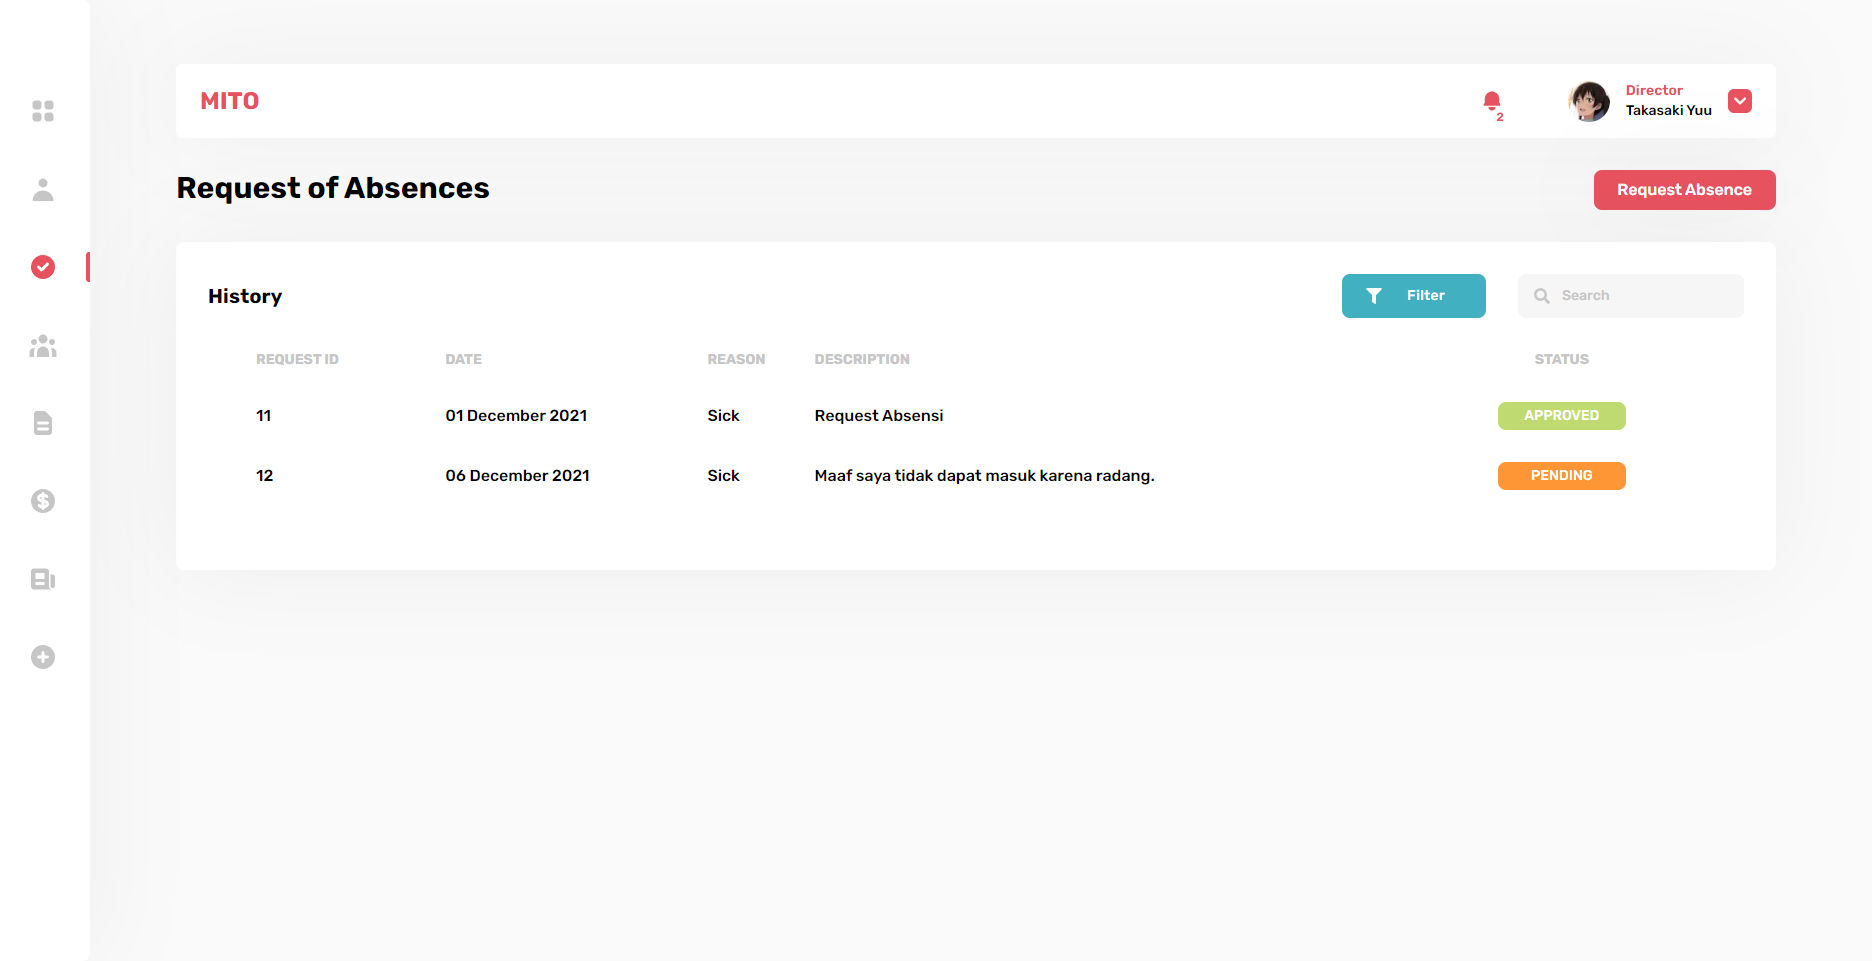Click the document page sidebar icon
This screenshot has height=961, width=1872.
[43, 423]
